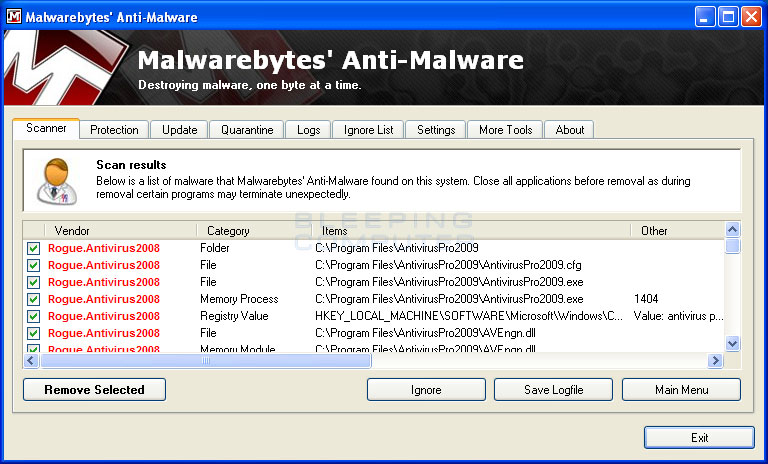Click the Ignore button
This screenshot has height=464, width=768.
pyautogui.click(x=426, y=390)
